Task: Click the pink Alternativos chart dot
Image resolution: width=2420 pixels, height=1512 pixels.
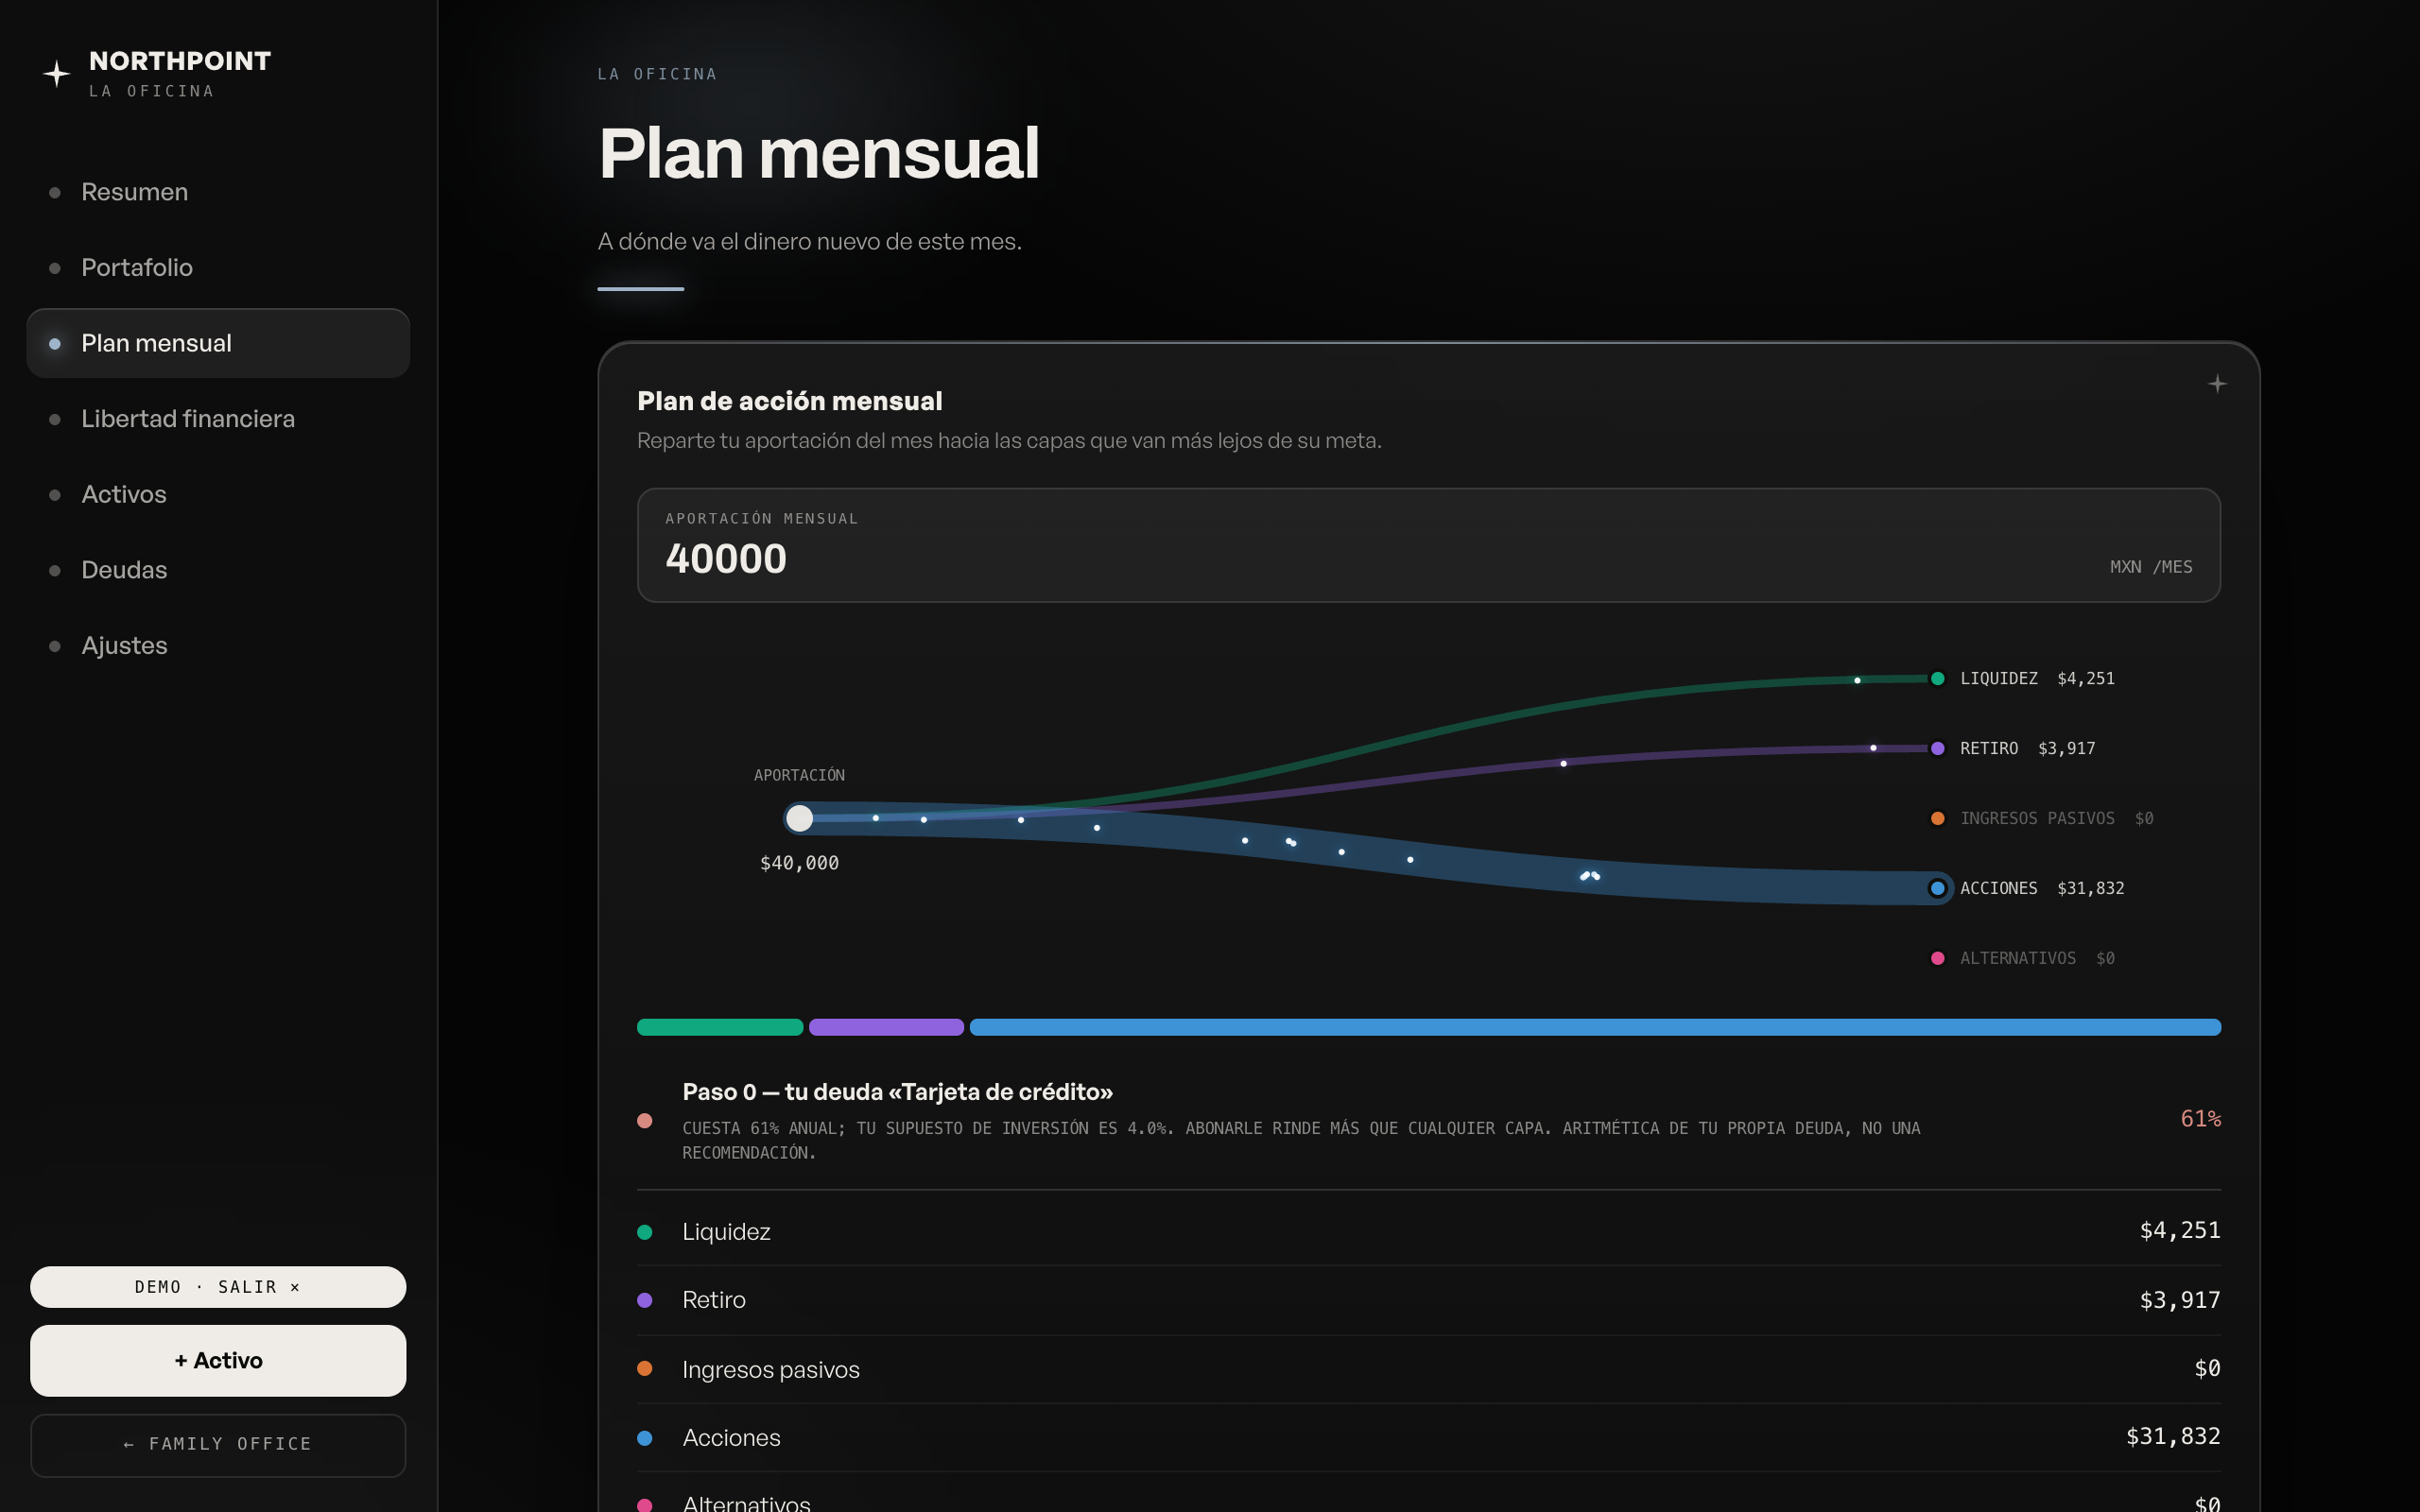Action: point(1937,958)
